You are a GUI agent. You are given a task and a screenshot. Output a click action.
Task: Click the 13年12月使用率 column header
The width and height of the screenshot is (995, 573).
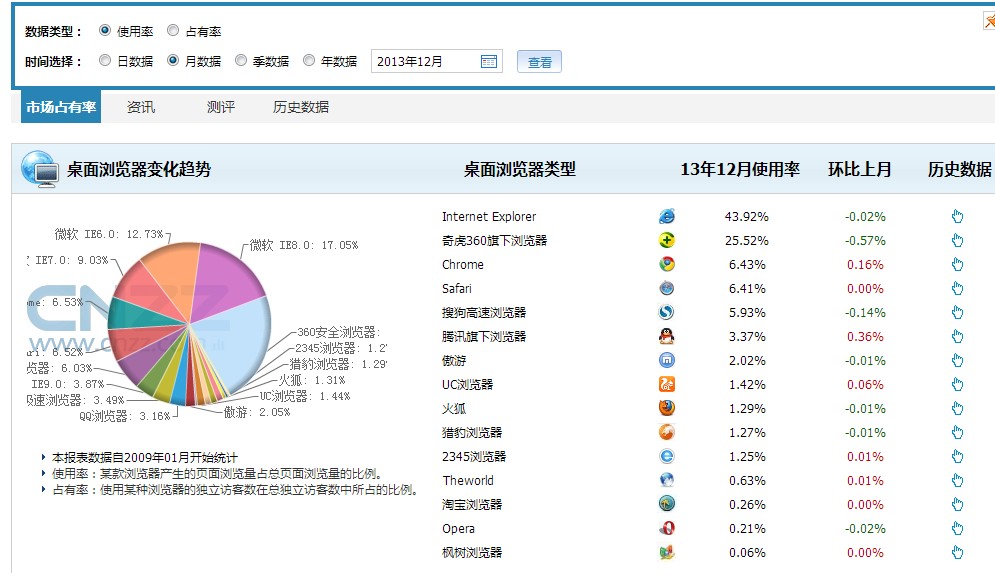point(740,169)
